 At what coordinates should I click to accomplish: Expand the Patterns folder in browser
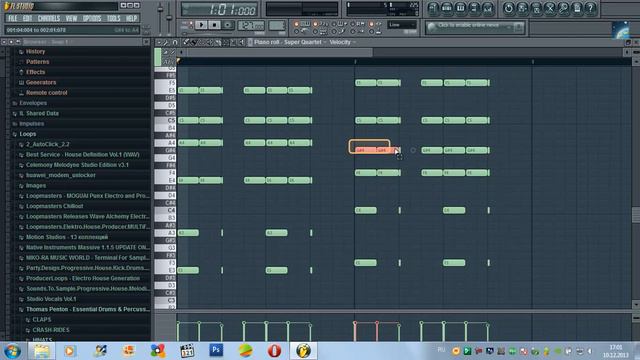point(38,62)
